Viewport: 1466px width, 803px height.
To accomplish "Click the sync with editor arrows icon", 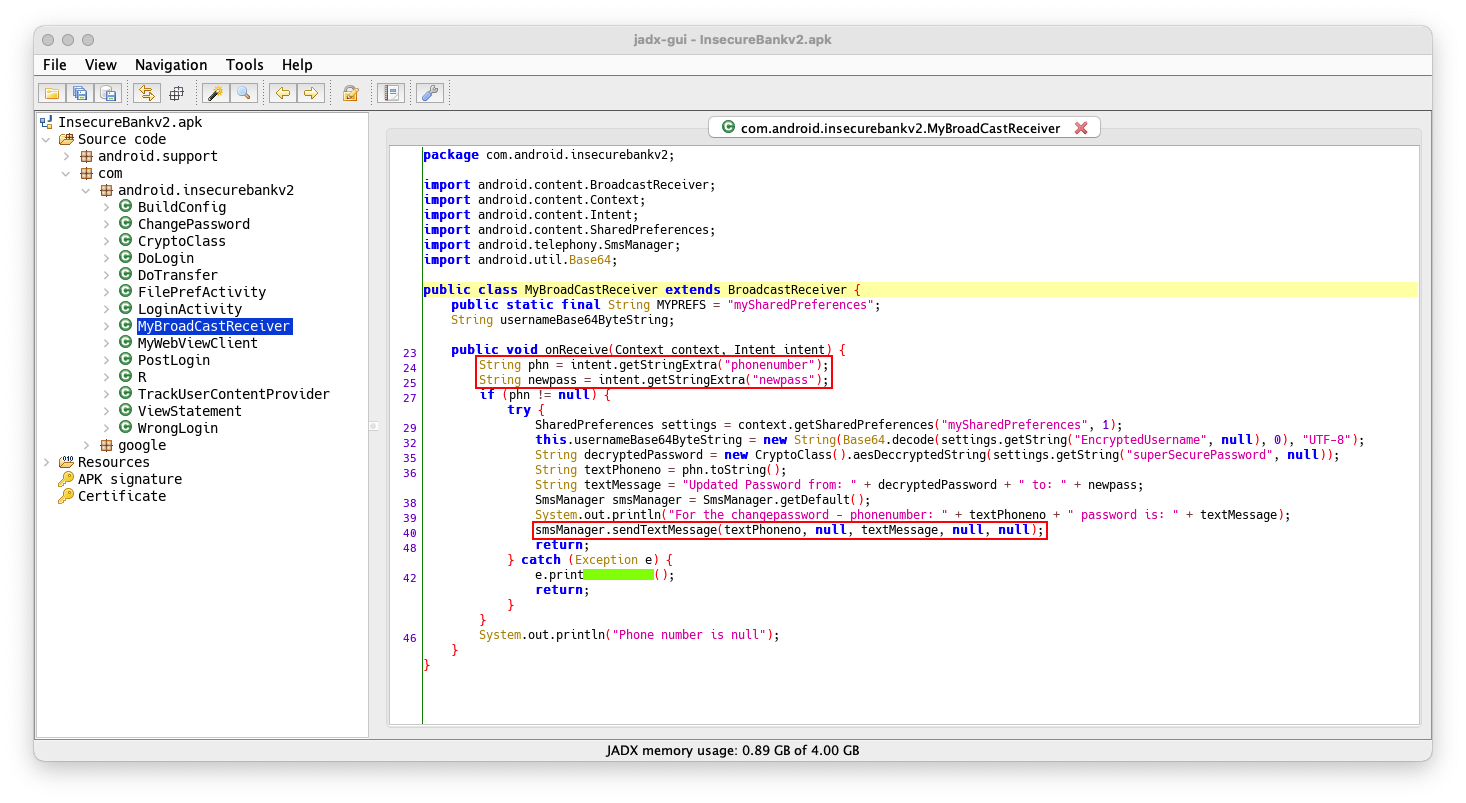I will click(147, 93).
